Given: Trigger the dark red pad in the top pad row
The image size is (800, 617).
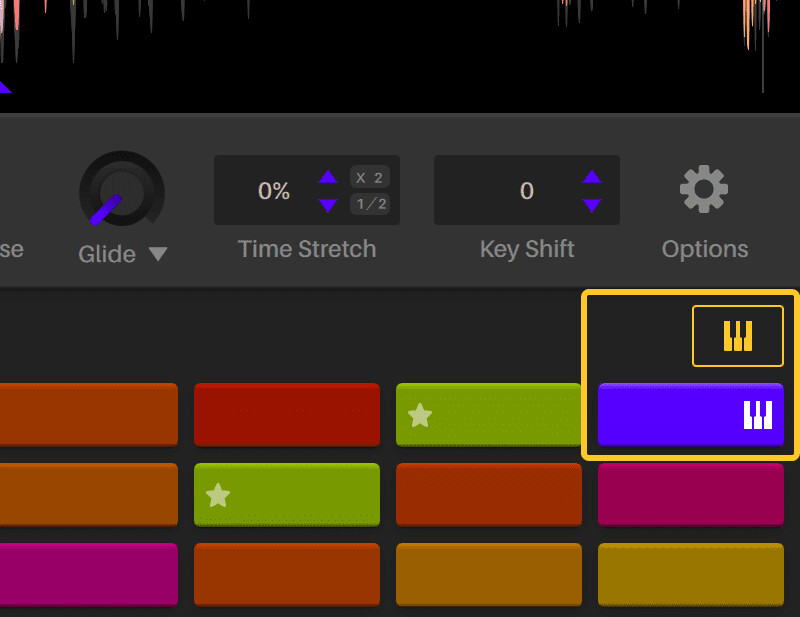Looking at the screenshot, I should coord(287,414).
